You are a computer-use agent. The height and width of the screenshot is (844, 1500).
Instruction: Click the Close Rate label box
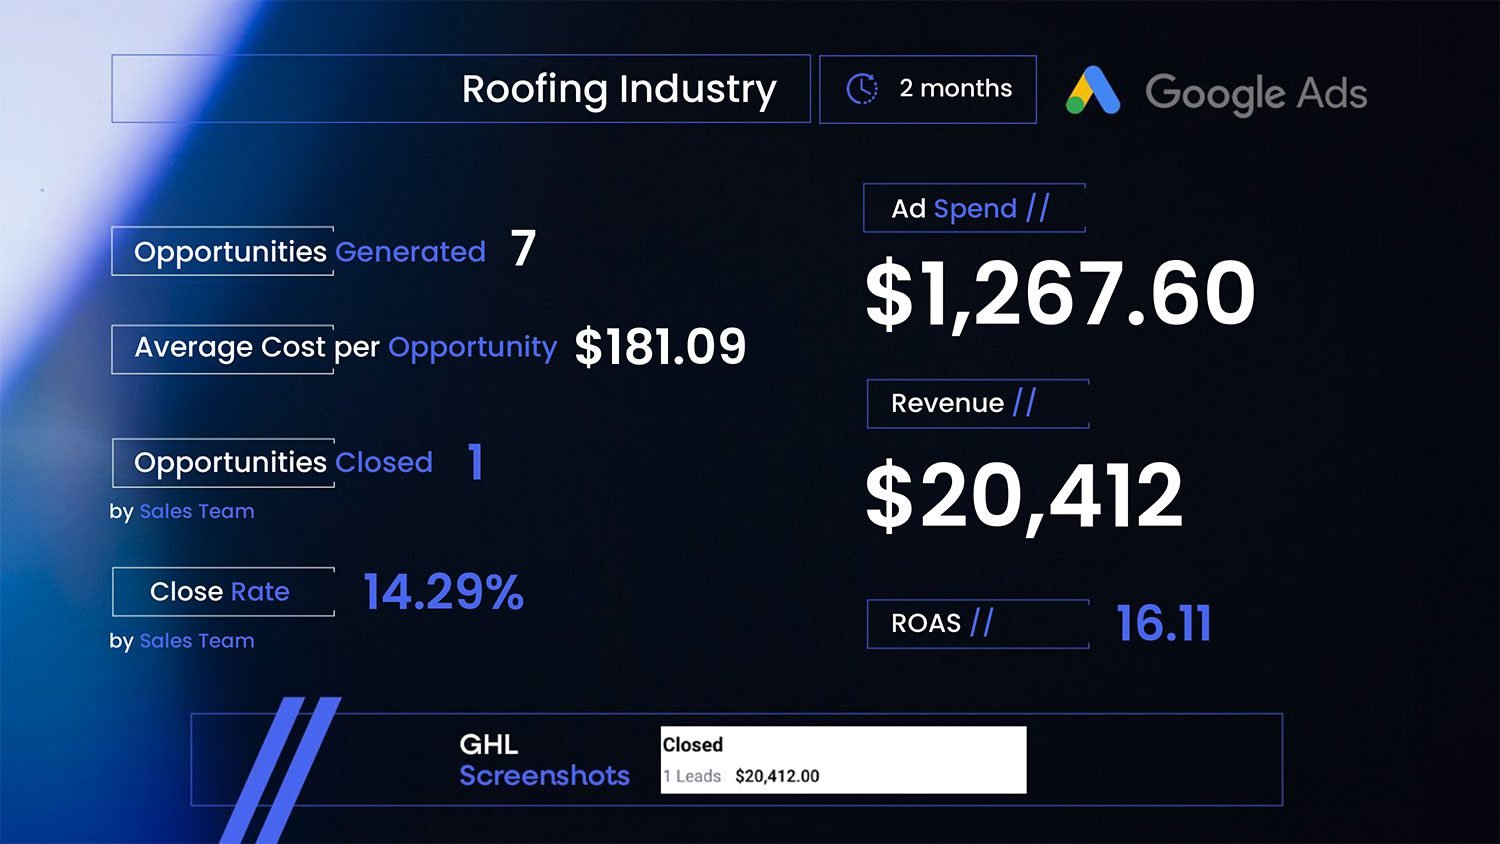click(x=221, y=592)
